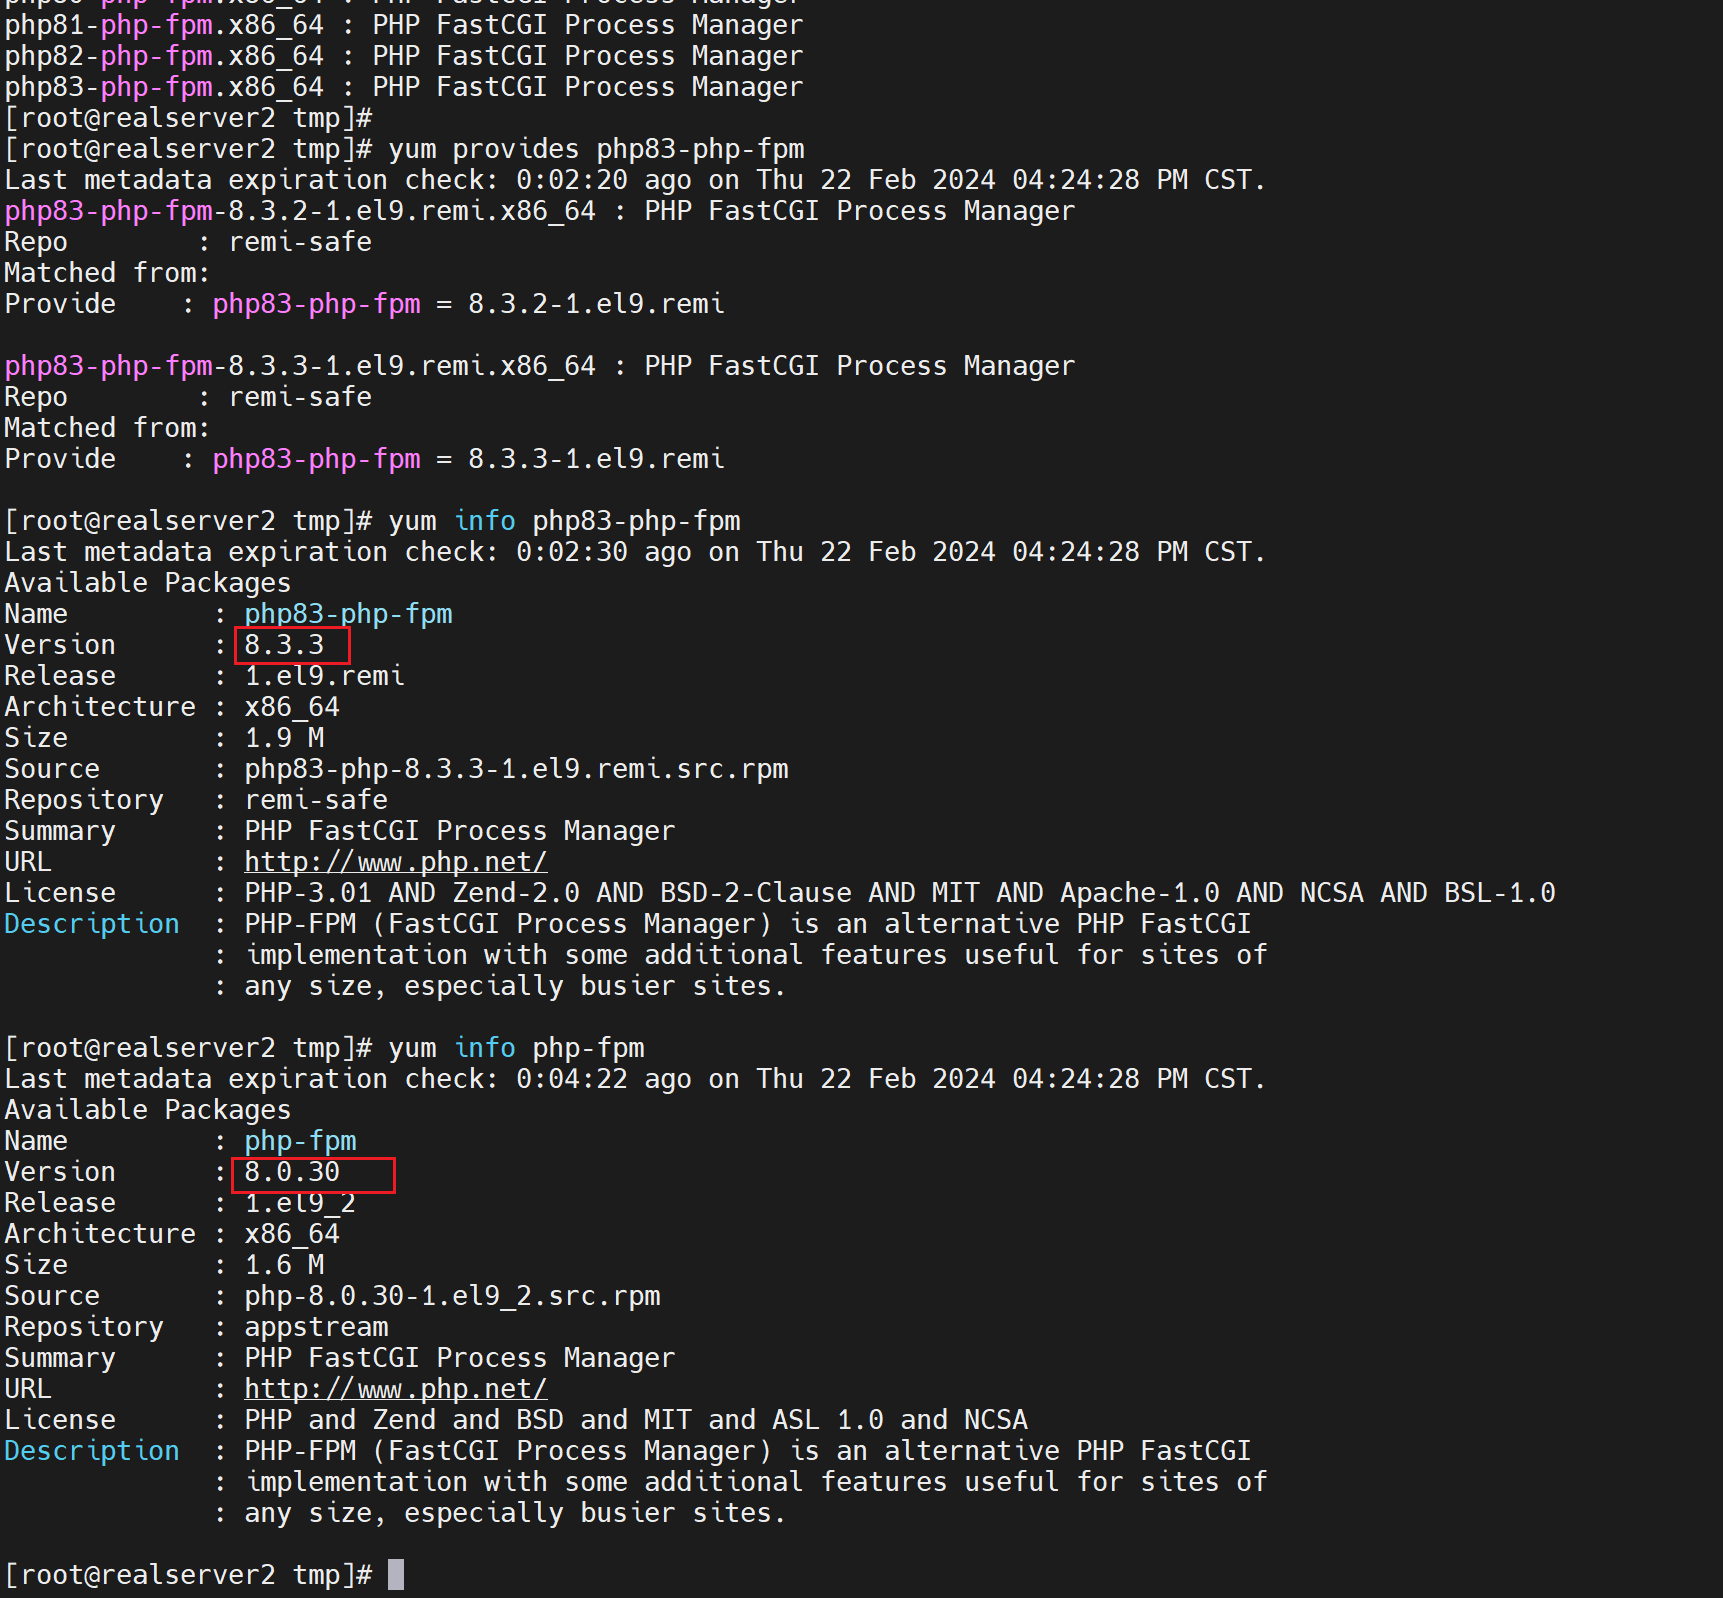The height and width of the screenshot is (1598, 1723).
Task: Click the red-boxed version 8.3.3
Action: (285, 645)
